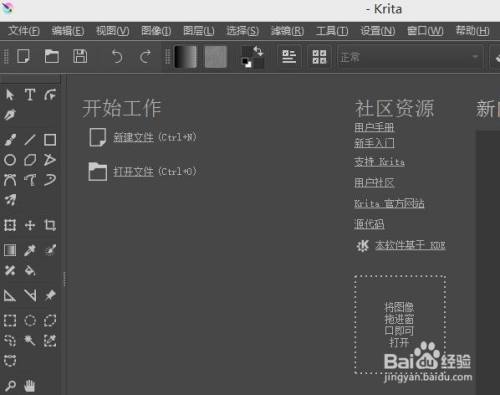Open the gradient swatch in toolbar
The height and width of the screenshot is (395, 500).
pyautogui.click(x=185, y=57)
